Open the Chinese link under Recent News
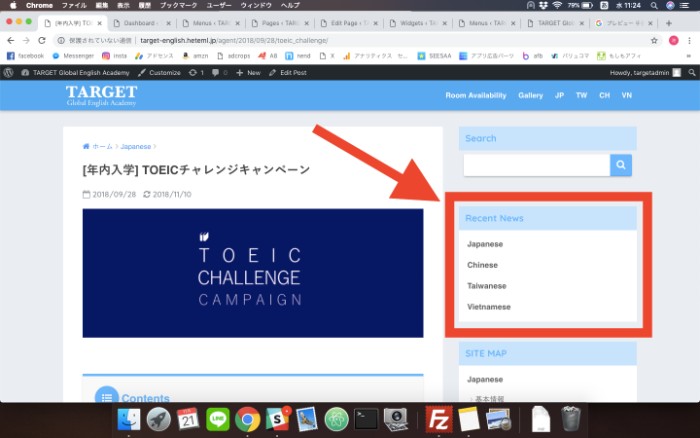Viewport: 700px width, 438px height. click(482, 265)
